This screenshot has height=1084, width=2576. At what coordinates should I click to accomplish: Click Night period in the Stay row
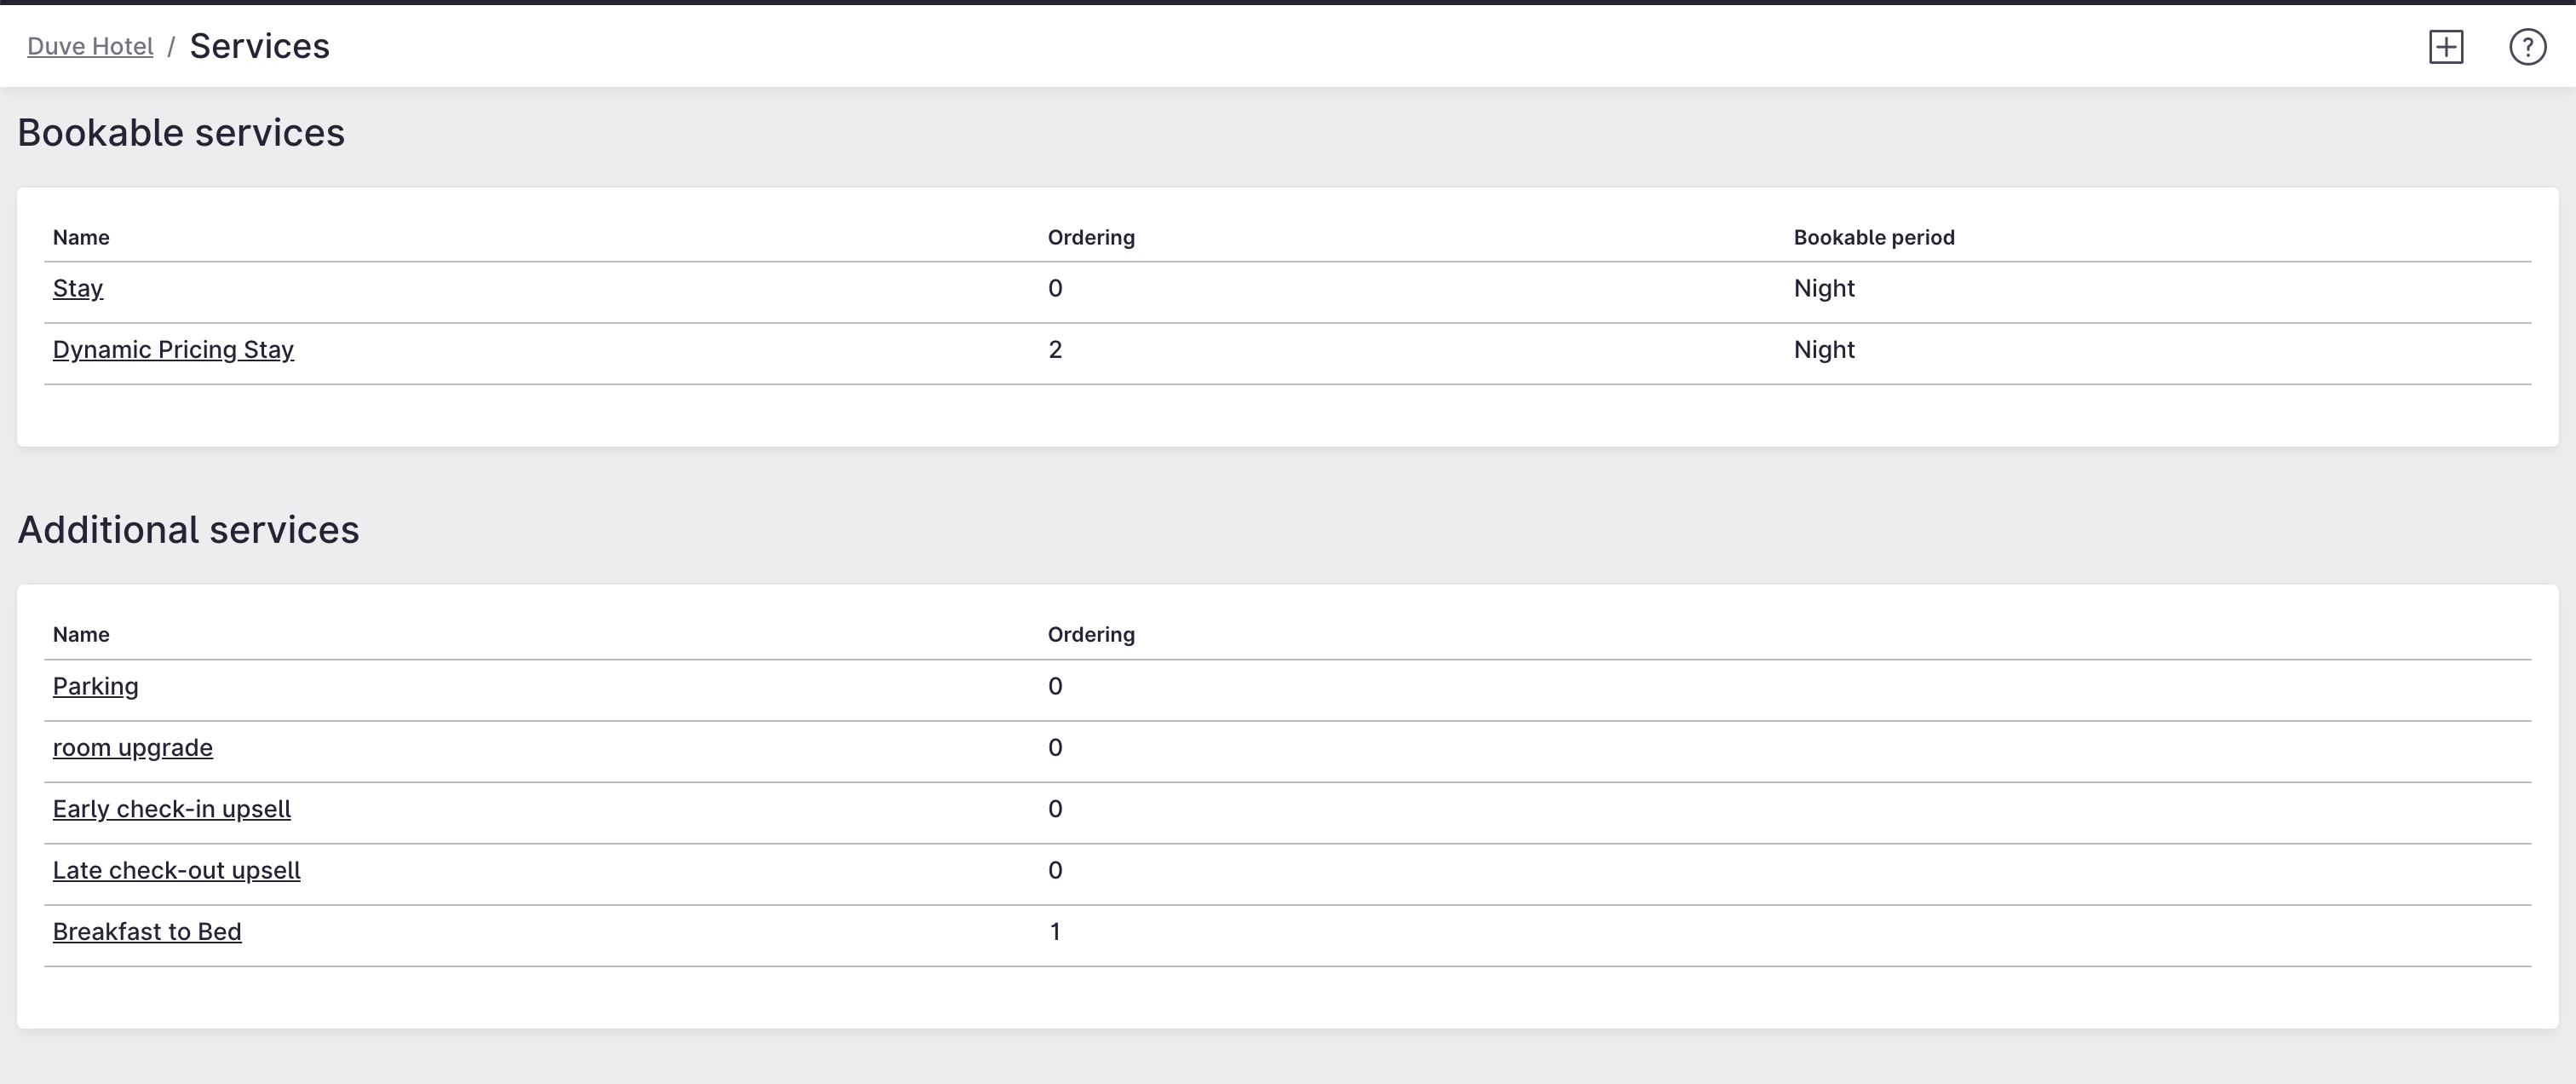(x=1823, y=288)
